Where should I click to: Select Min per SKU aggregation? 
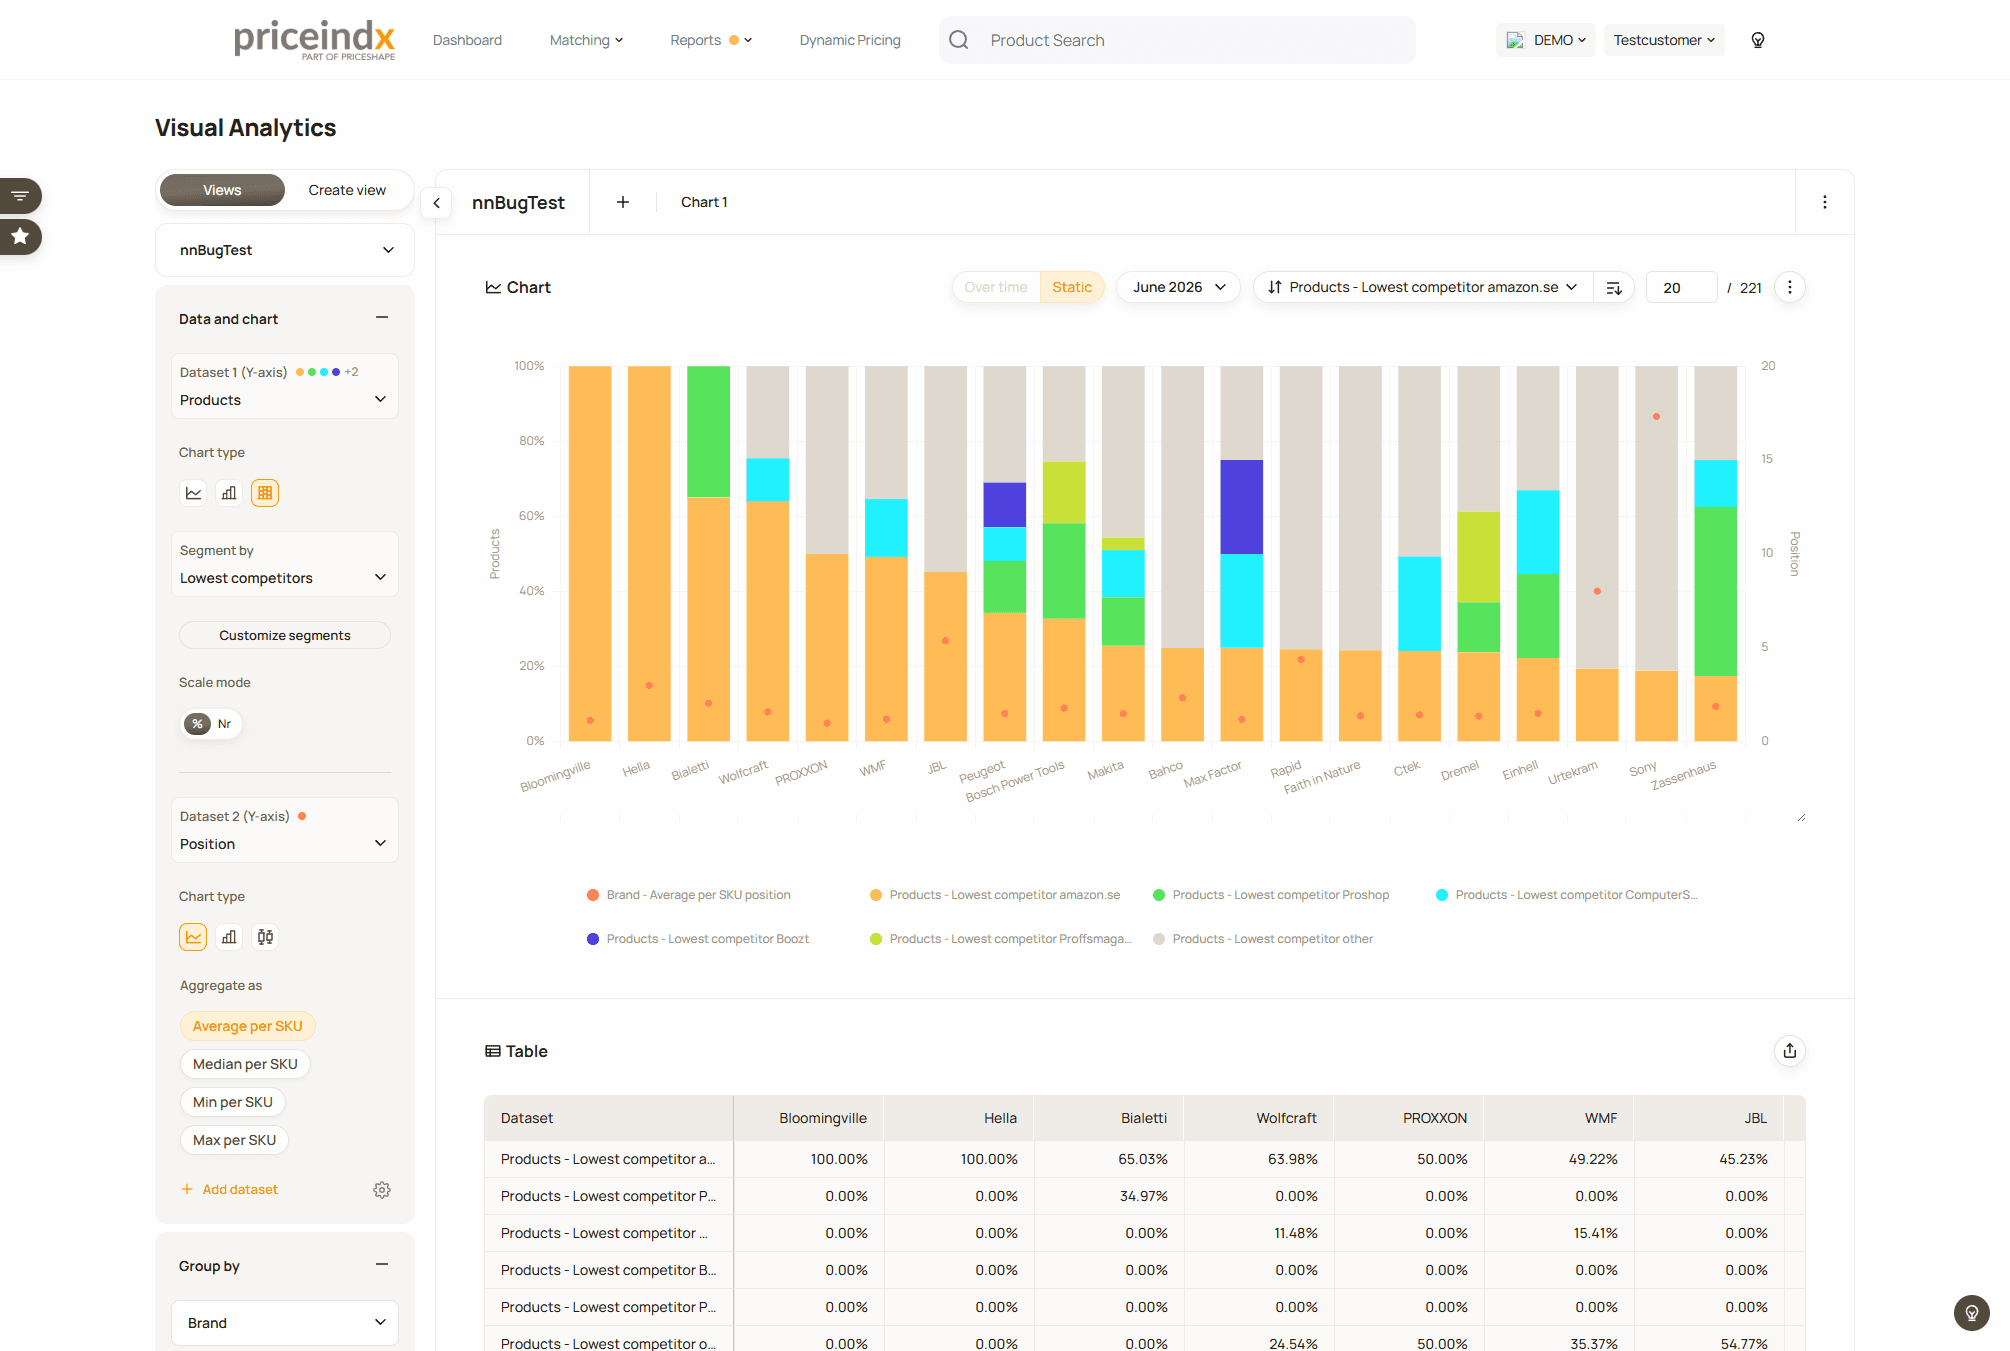233,1103
